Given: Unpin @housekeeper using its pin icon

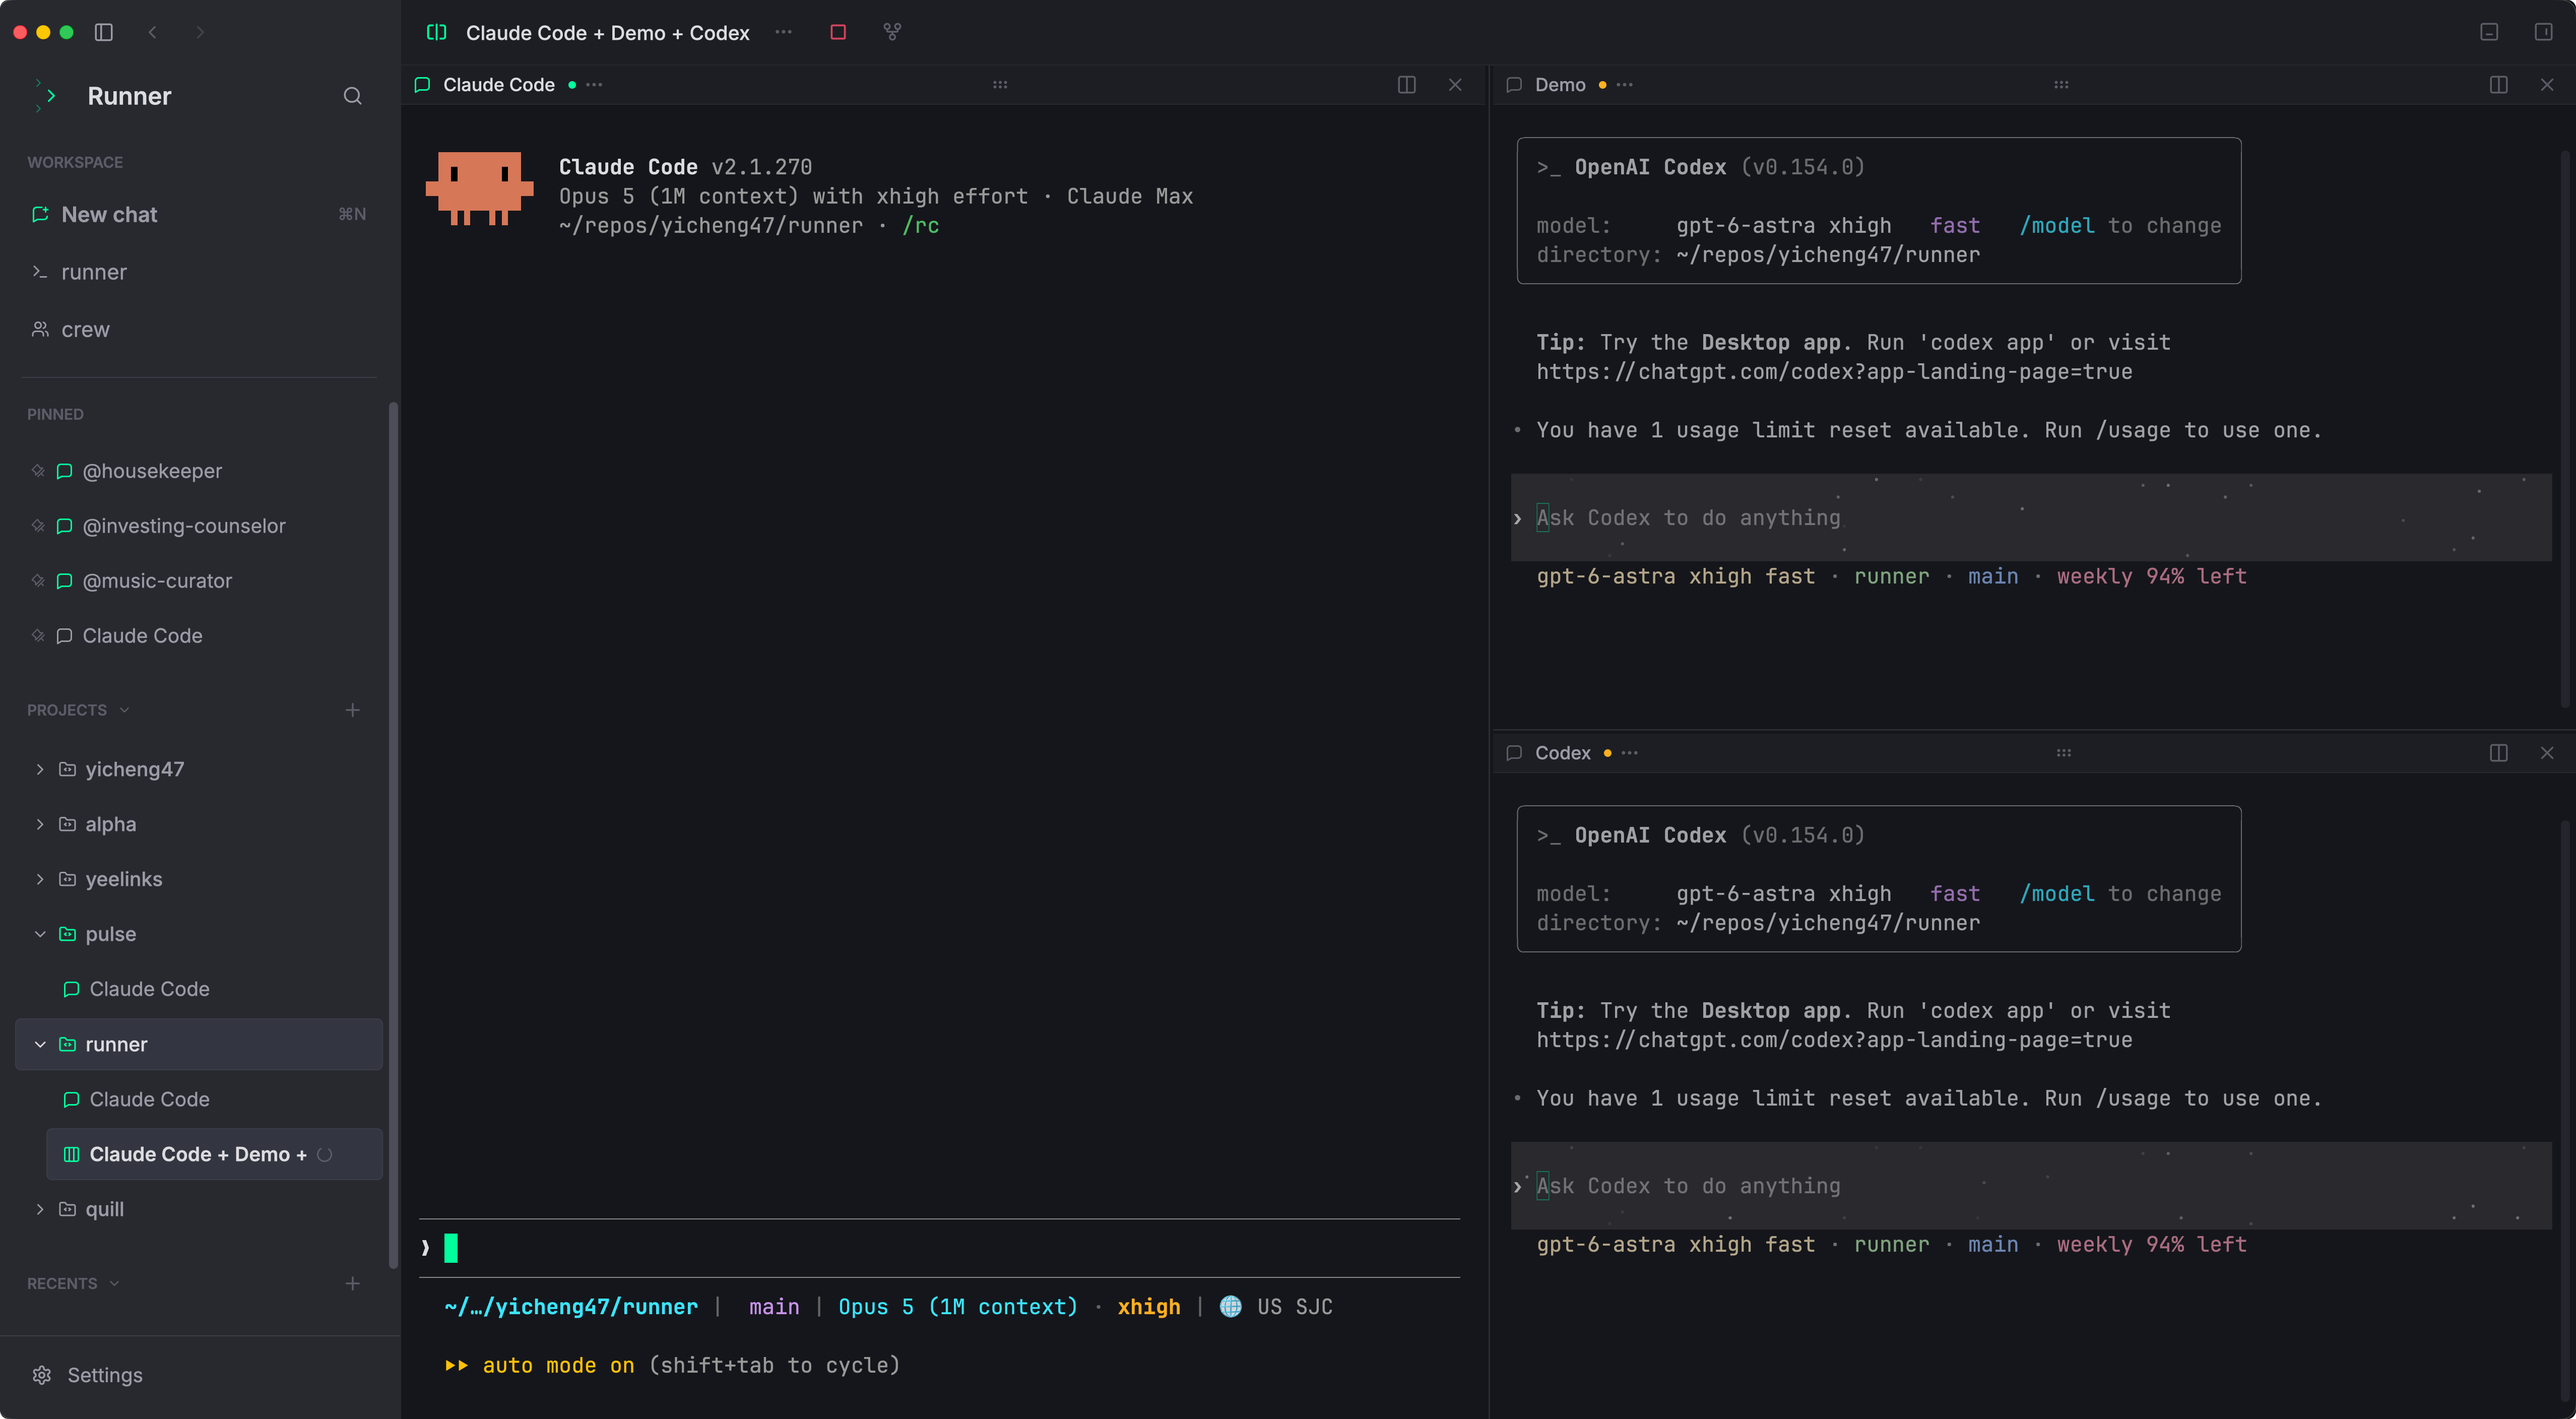Looking at the screenshot, I should 38,471.
